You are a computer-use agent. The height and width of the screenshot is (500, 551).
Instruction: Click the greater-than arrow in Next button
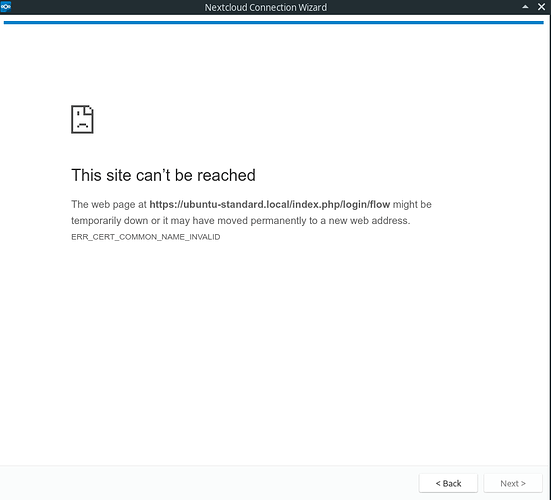click(523, 483)
